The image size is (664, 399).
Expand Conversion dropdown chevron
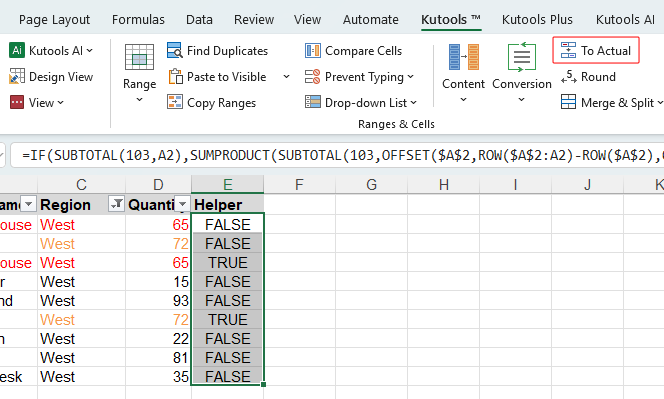522,100
